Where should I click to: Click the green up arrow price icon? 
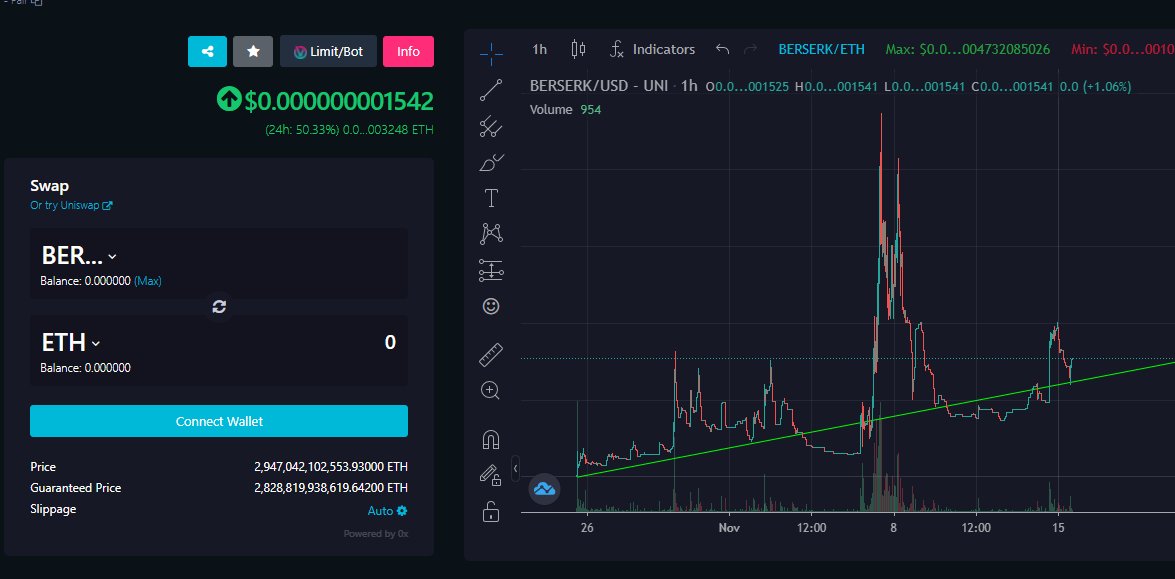click(x=229, y=99)
